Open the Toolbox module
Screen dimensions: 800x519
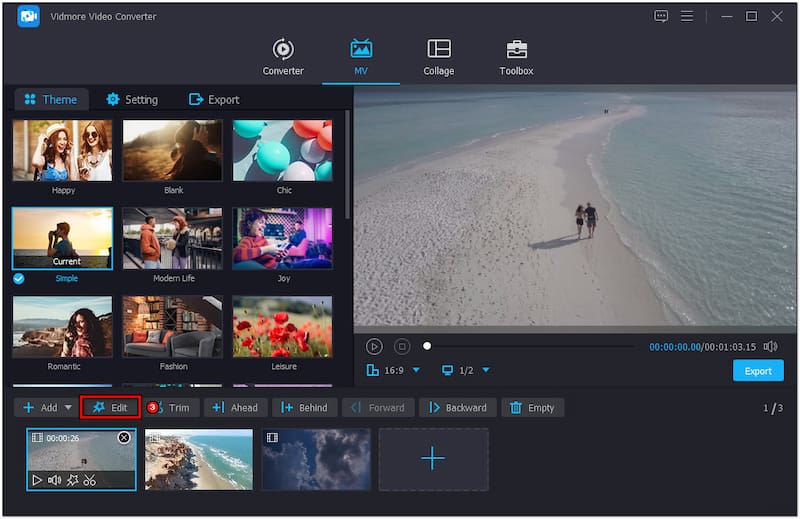[516, 57]
